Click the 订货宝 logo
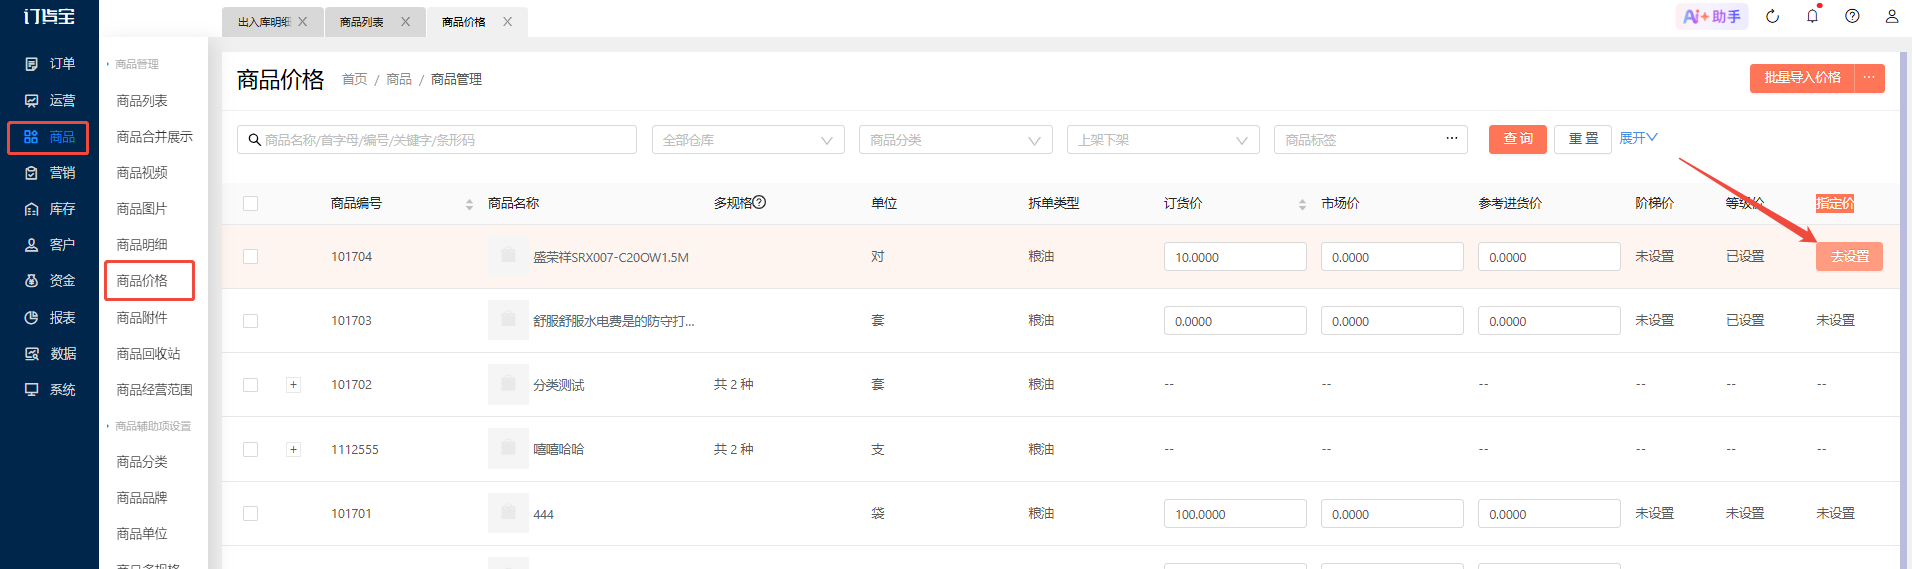 click(x=49, y=16)
